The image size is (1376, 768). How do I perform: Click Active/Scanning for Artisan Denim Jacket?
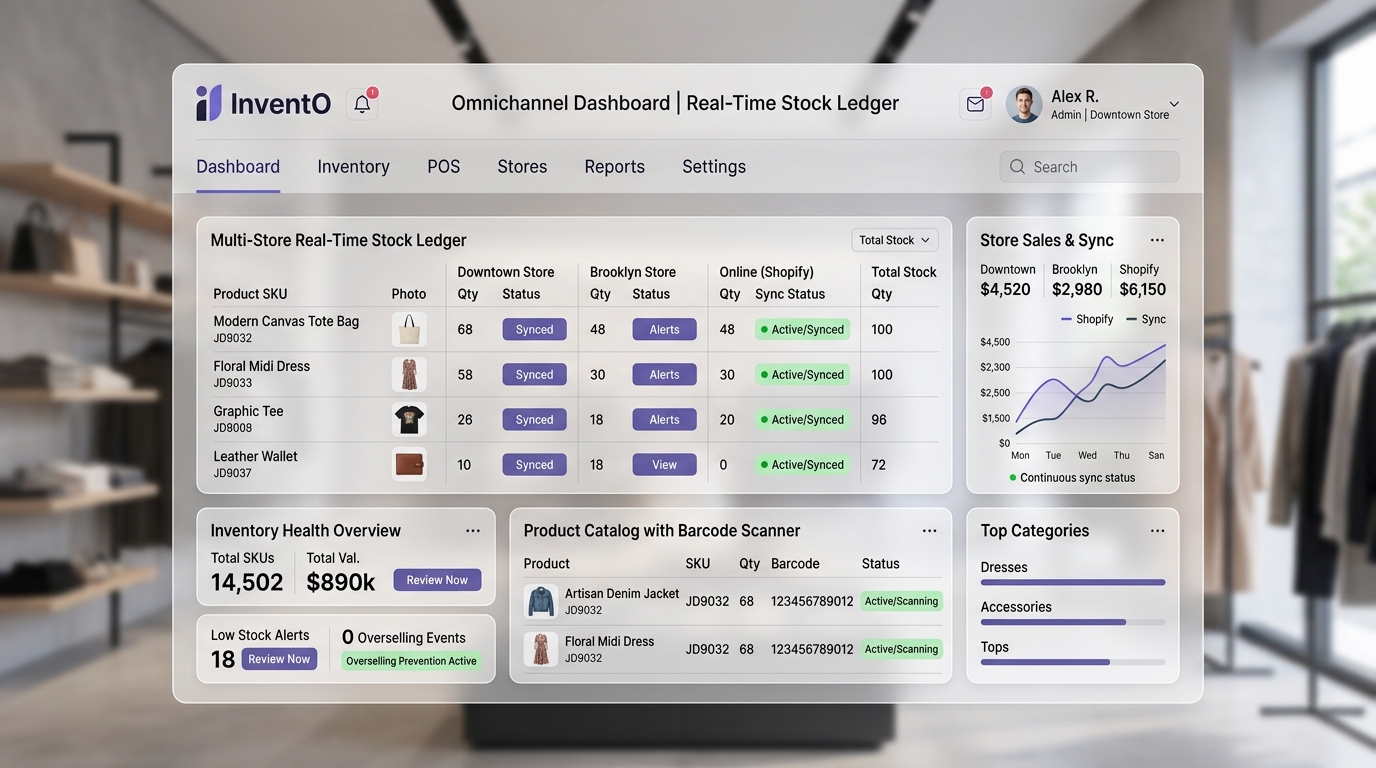901,601
